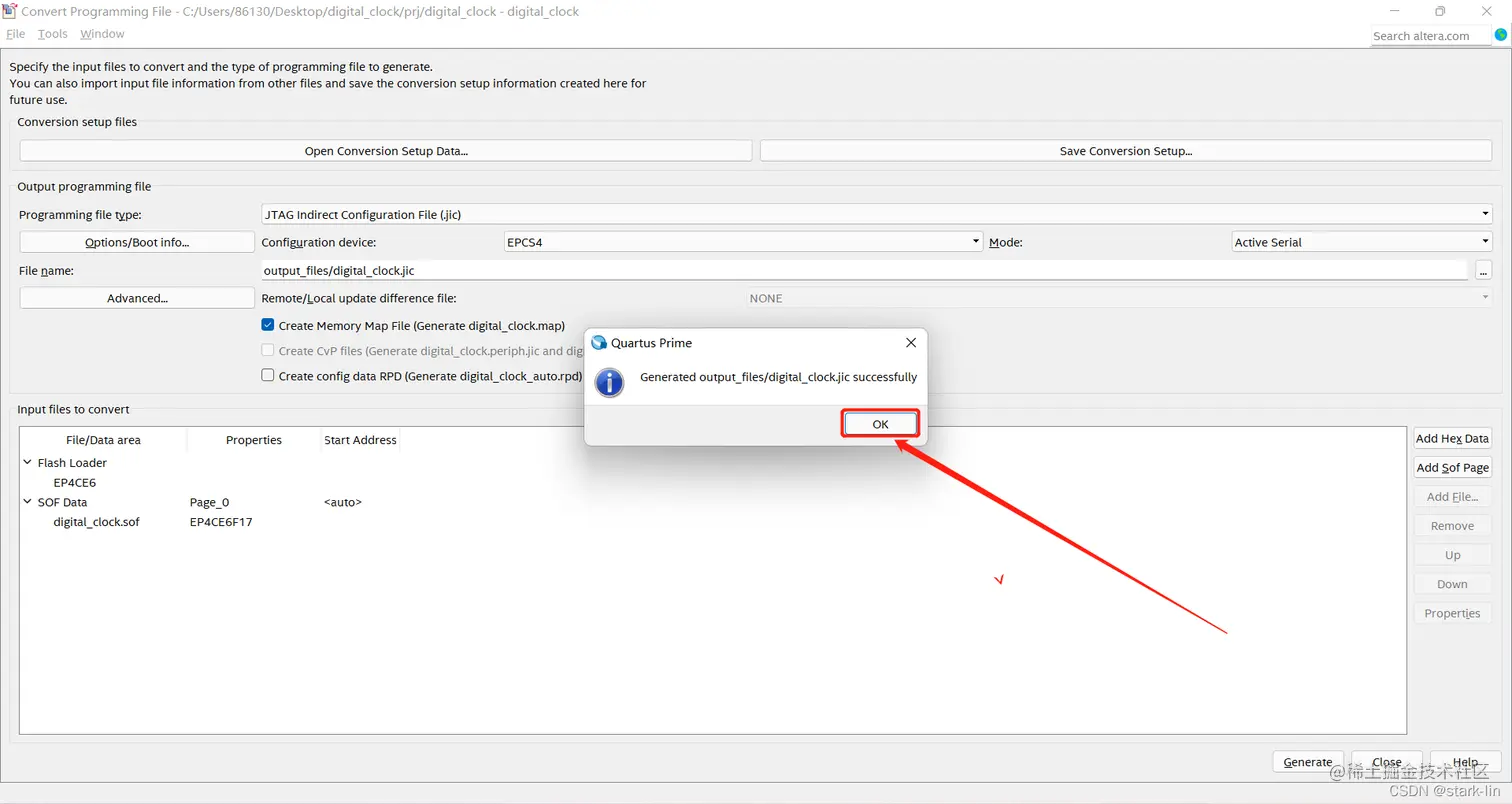Toggle Create Memory Map File checkbox
1512x804 pixels.
pyautogui.click(x=268, y=325)
